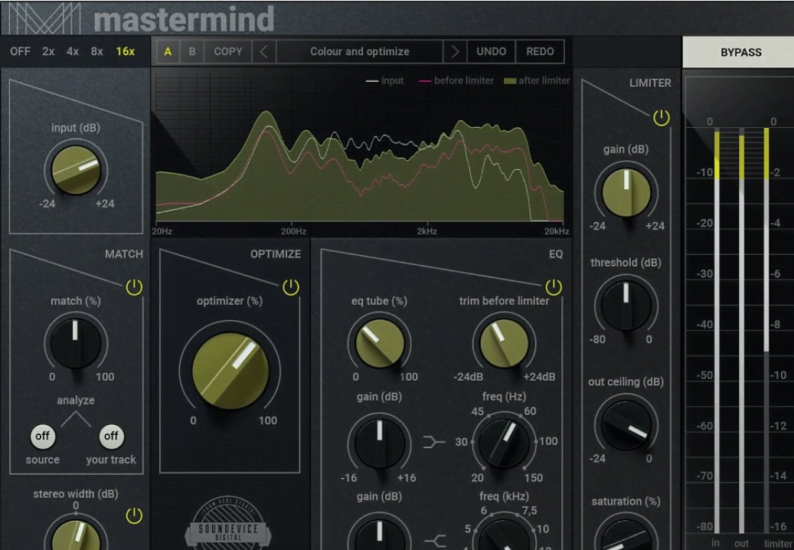Click the REDO button
Viewport: 794px width, 550px height.
(x=540, y=52)
